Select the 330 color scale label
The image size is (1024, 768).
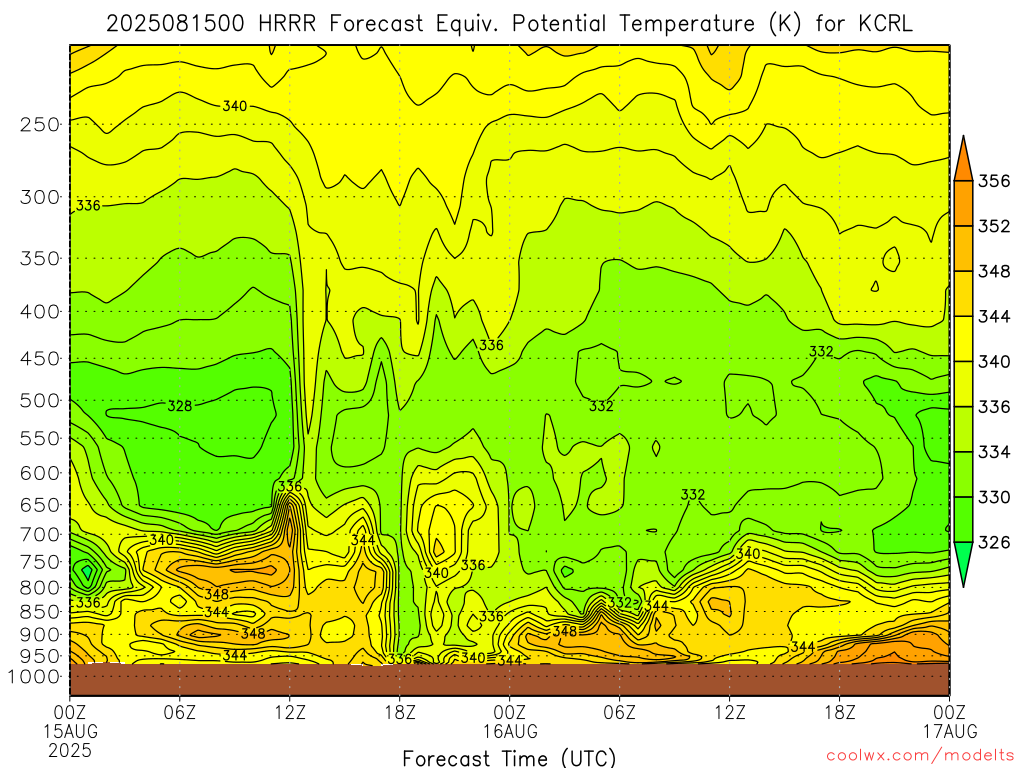[995, 498]
